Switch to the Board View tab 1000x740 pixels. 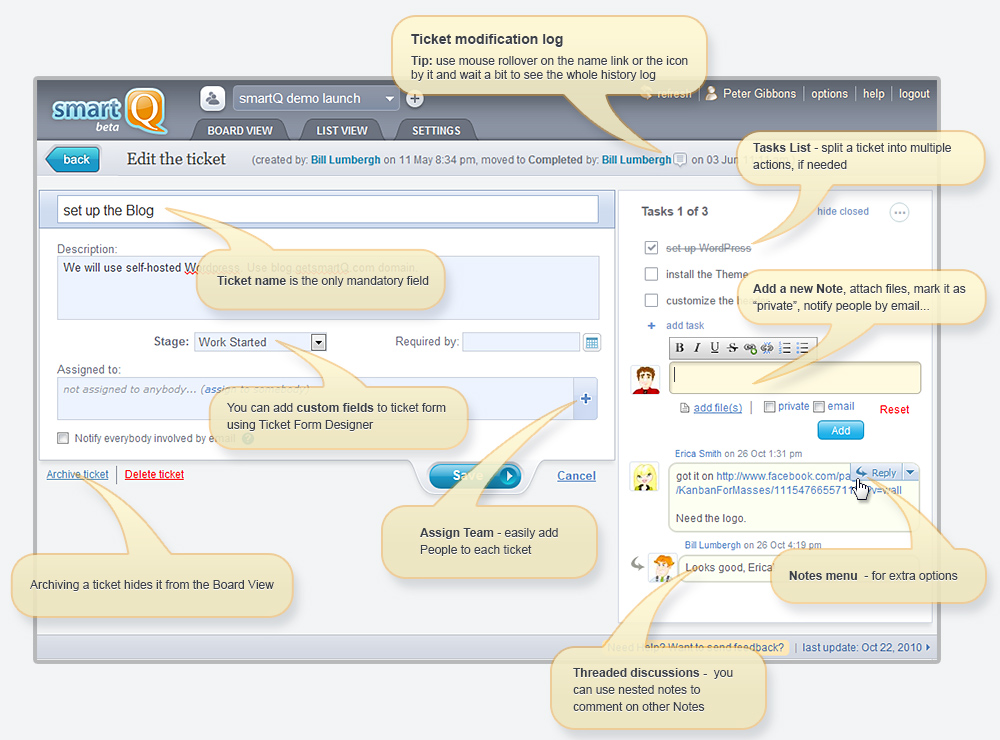239,130
